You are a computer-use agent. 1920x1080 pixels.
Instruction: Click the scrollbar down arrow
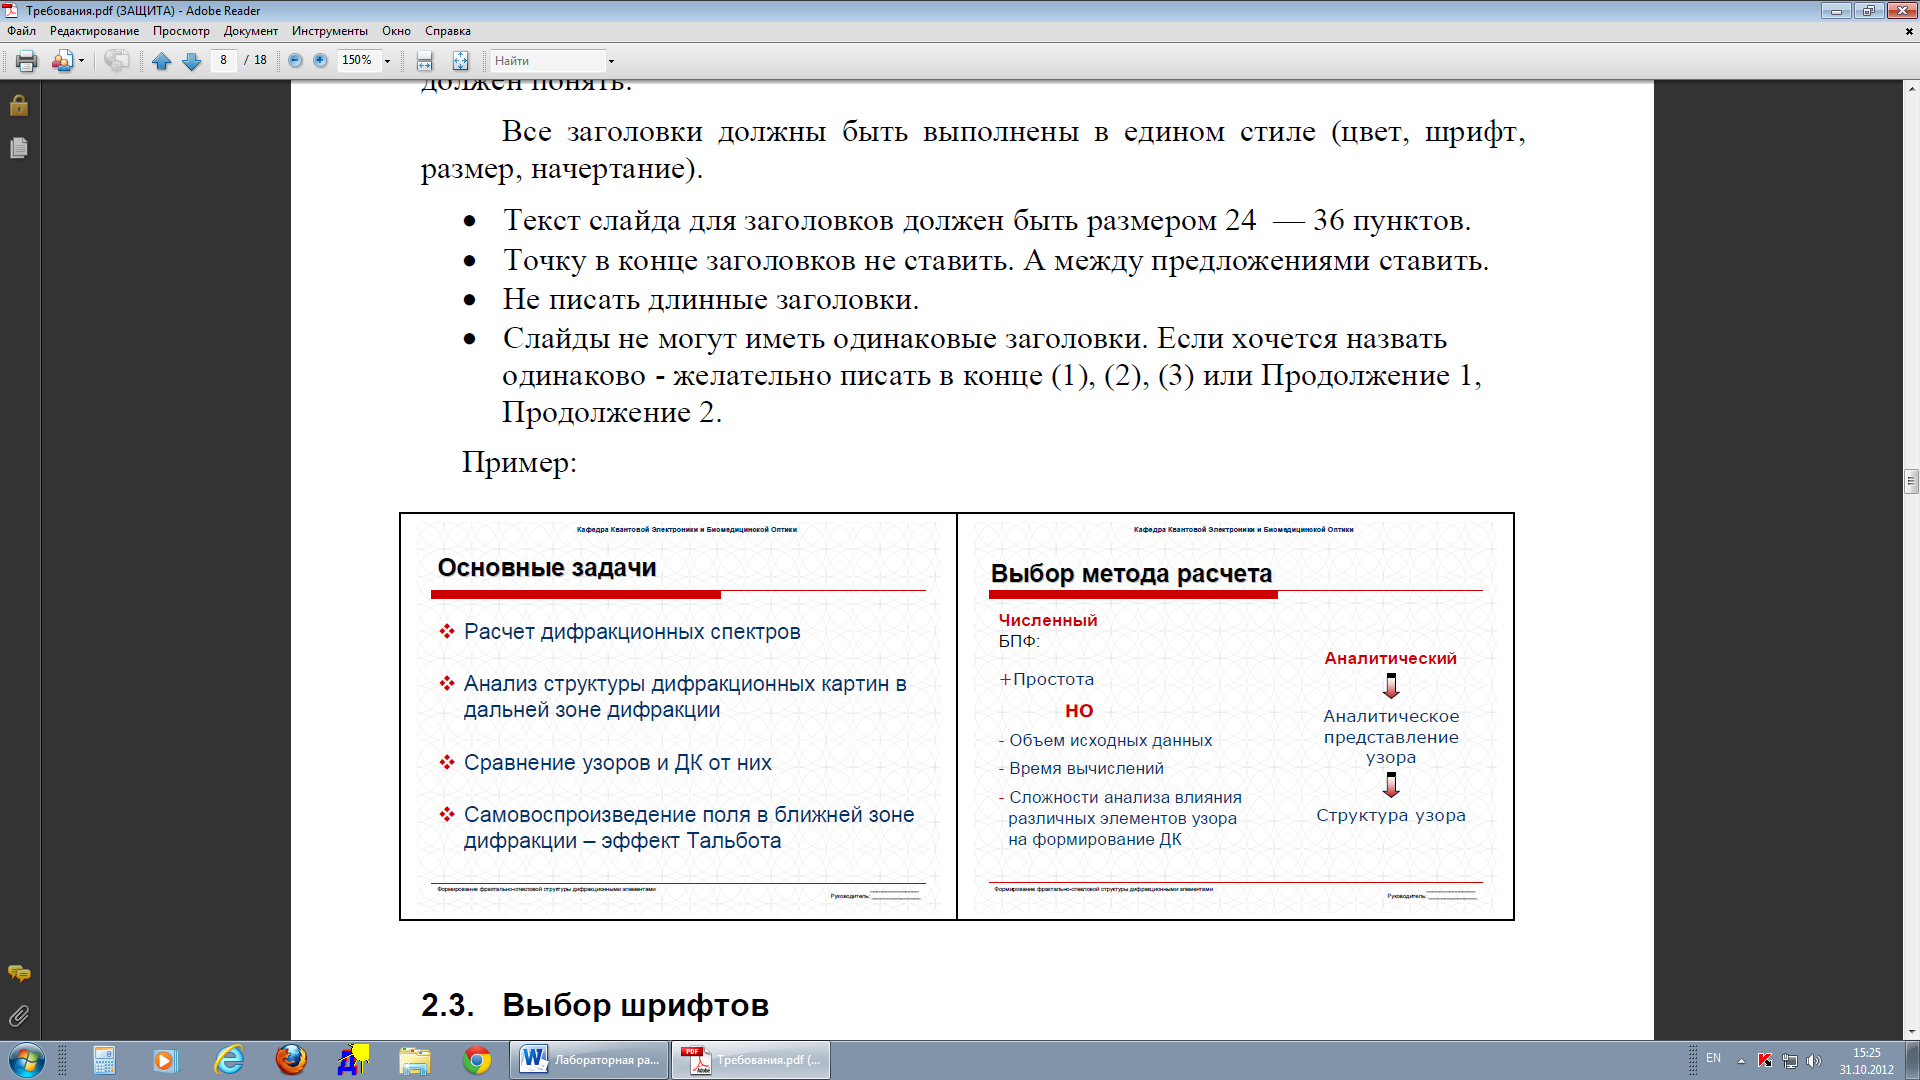point(1911,1032)
